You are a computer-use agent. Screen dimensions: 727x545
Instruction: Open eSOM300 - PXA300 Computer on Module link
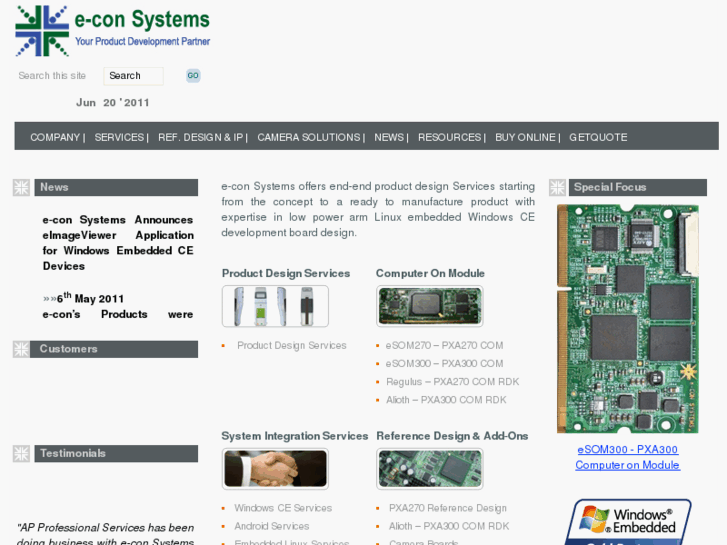coord(628,457)
